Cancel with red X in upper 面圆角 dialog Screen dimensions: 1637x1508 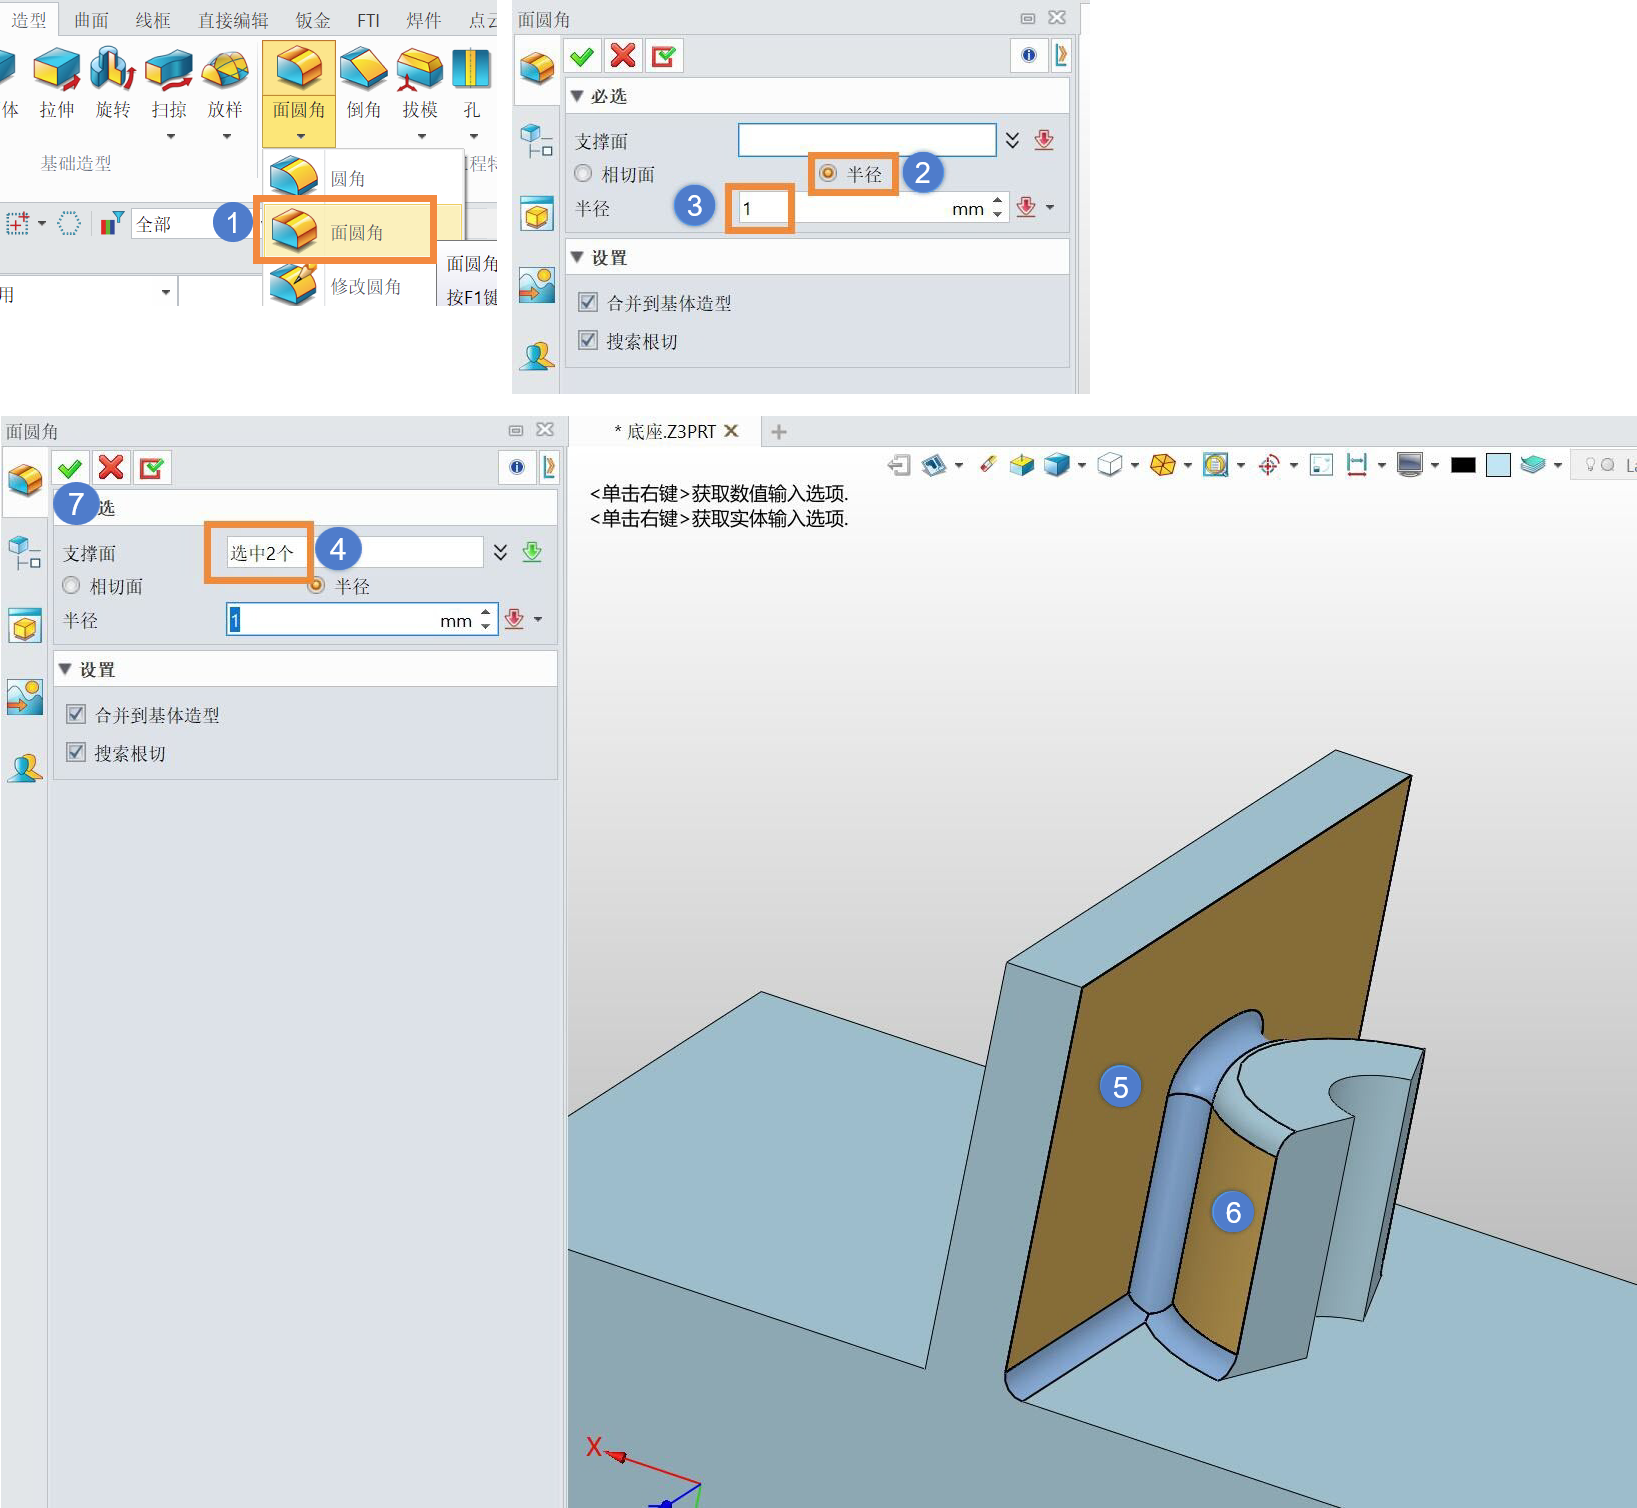click(x=623, y=56)
